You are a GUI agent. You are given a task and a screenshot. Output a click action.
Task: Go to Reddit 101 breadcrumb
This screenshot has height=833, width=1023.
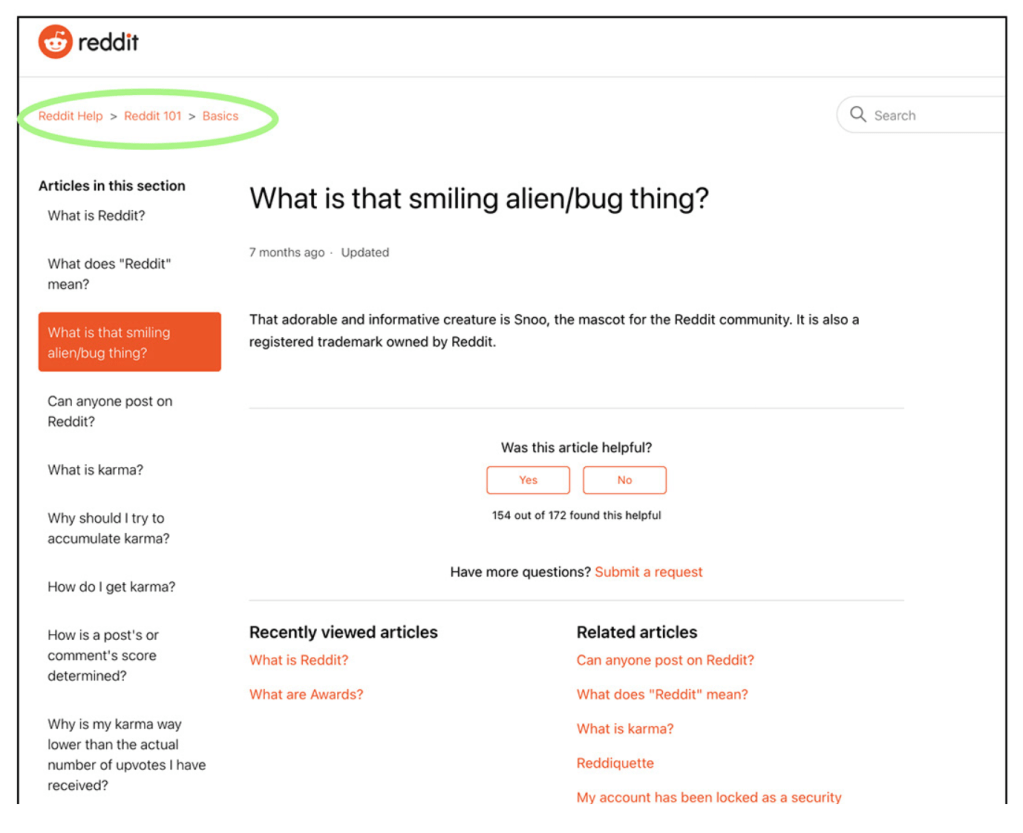[x=153, y=116]
